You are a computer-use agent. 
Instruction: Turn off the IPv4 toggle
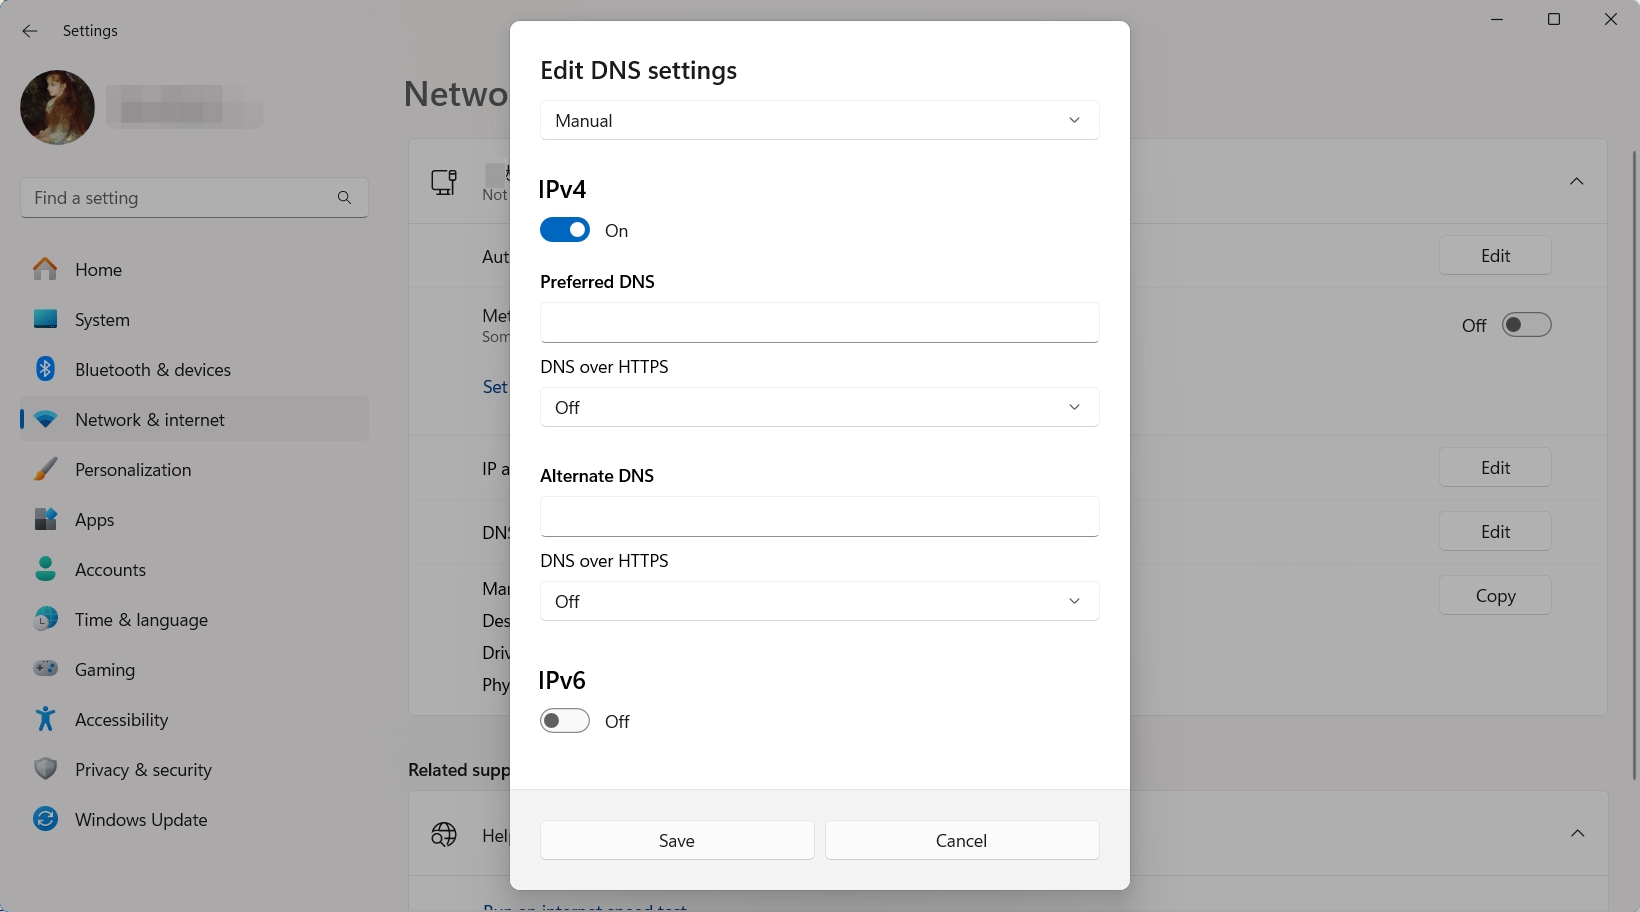pyautogui.click(x=565, y=230)
